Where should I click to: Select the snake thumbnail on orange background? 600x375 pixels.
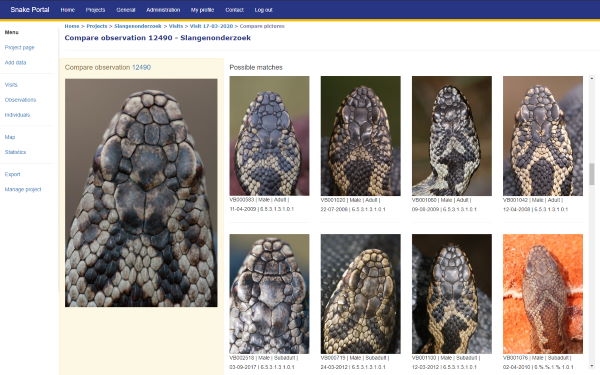[x=543, y=294]
